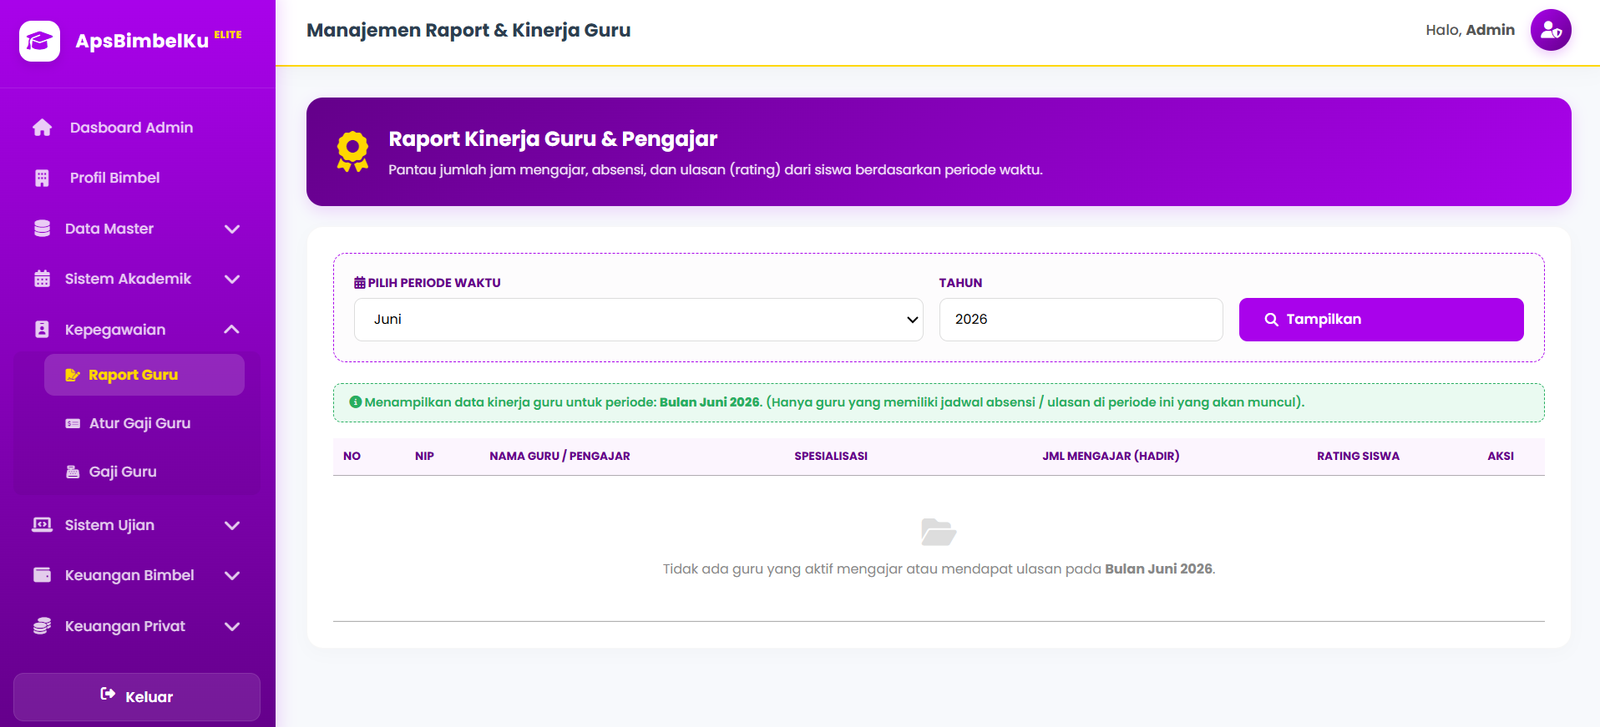Click the ApsBimbelKu brand name

142,41
